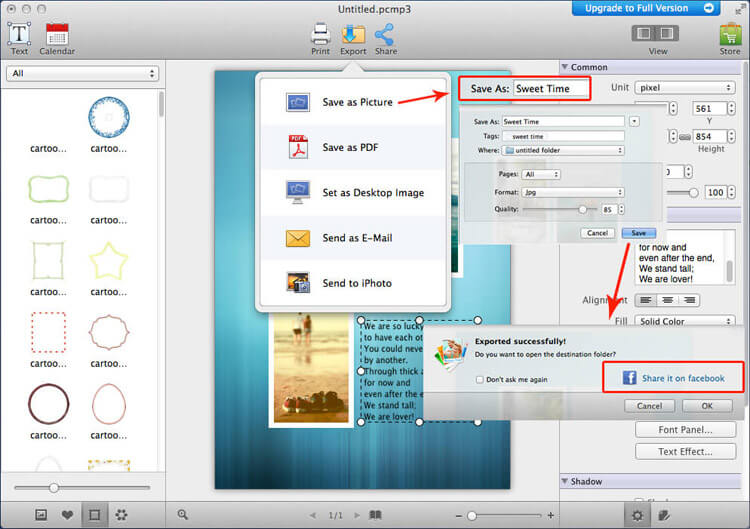Select the Text tool in toolbar

pyautogui.click(x=19, y=39)
